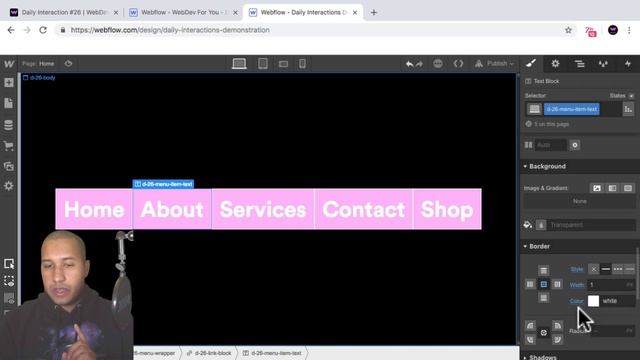Open the CMS Collections panel
Screen dimensions: 640x360
click(x=9, y=125)
